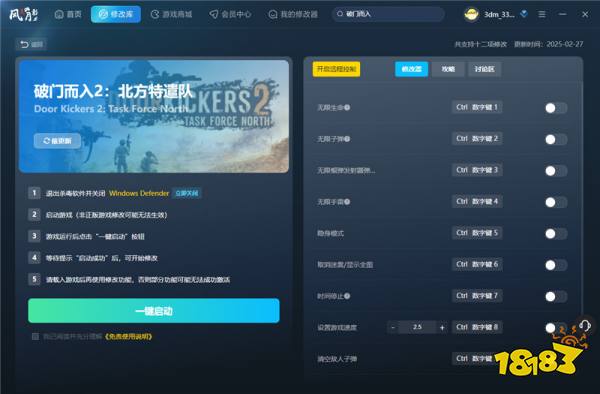Enable the 无限生命 toggle
600x394 pixels.
pos(556,108)
